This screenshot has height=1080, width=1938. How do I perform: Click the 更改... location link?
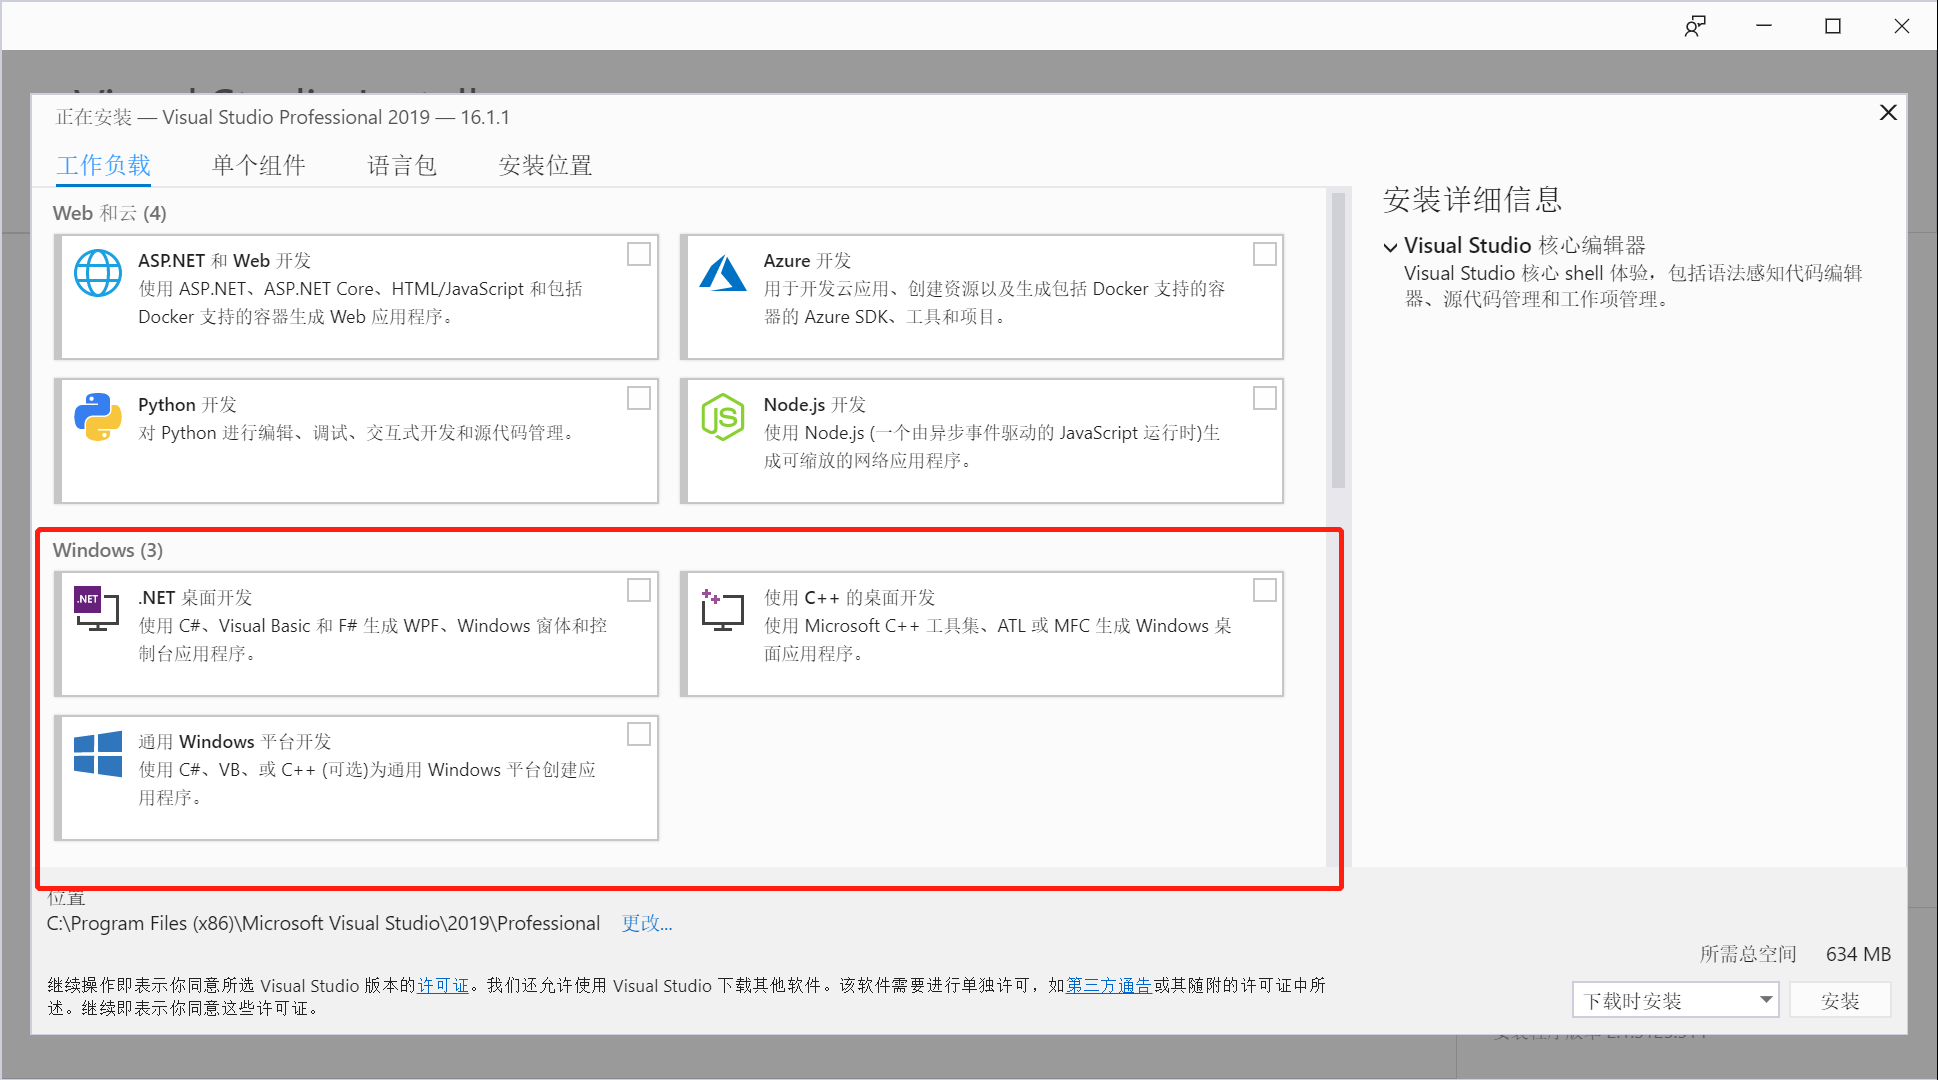tap(647, 923)
